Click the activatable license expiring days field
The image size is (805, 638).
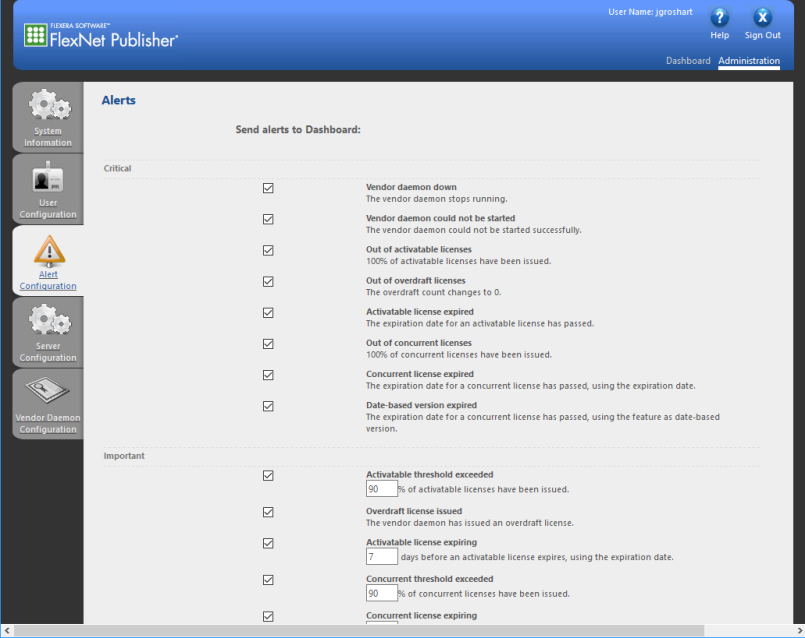pos(381,557)
